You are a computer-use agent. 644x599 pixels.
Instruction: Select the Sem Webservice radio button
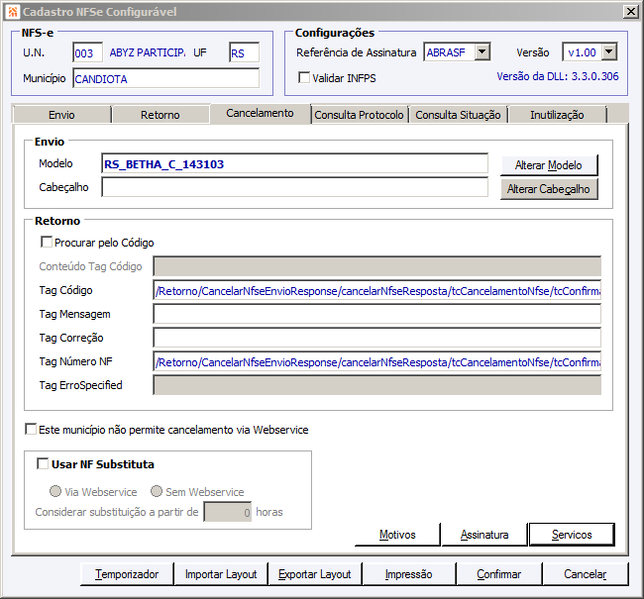156,491
